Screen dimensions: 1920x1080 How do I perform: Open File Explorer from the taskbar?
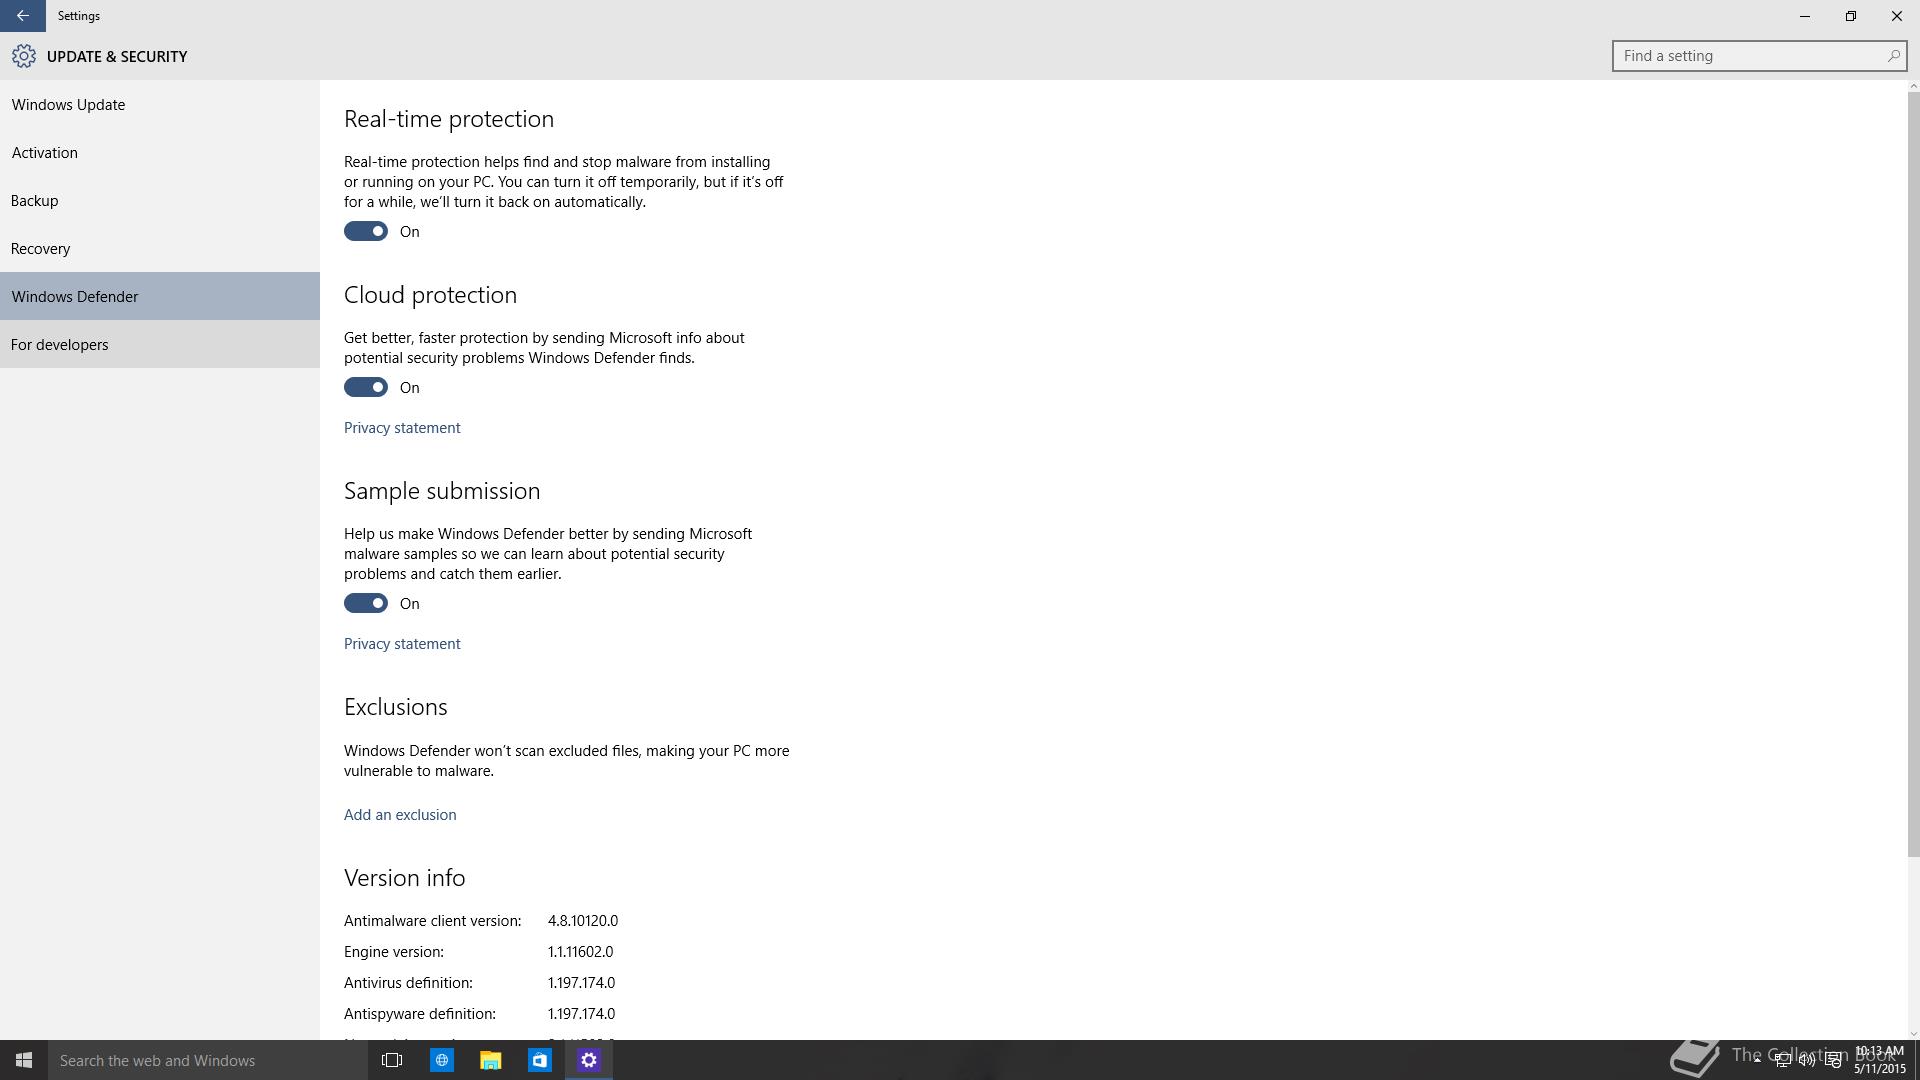tap(490, 1060)
